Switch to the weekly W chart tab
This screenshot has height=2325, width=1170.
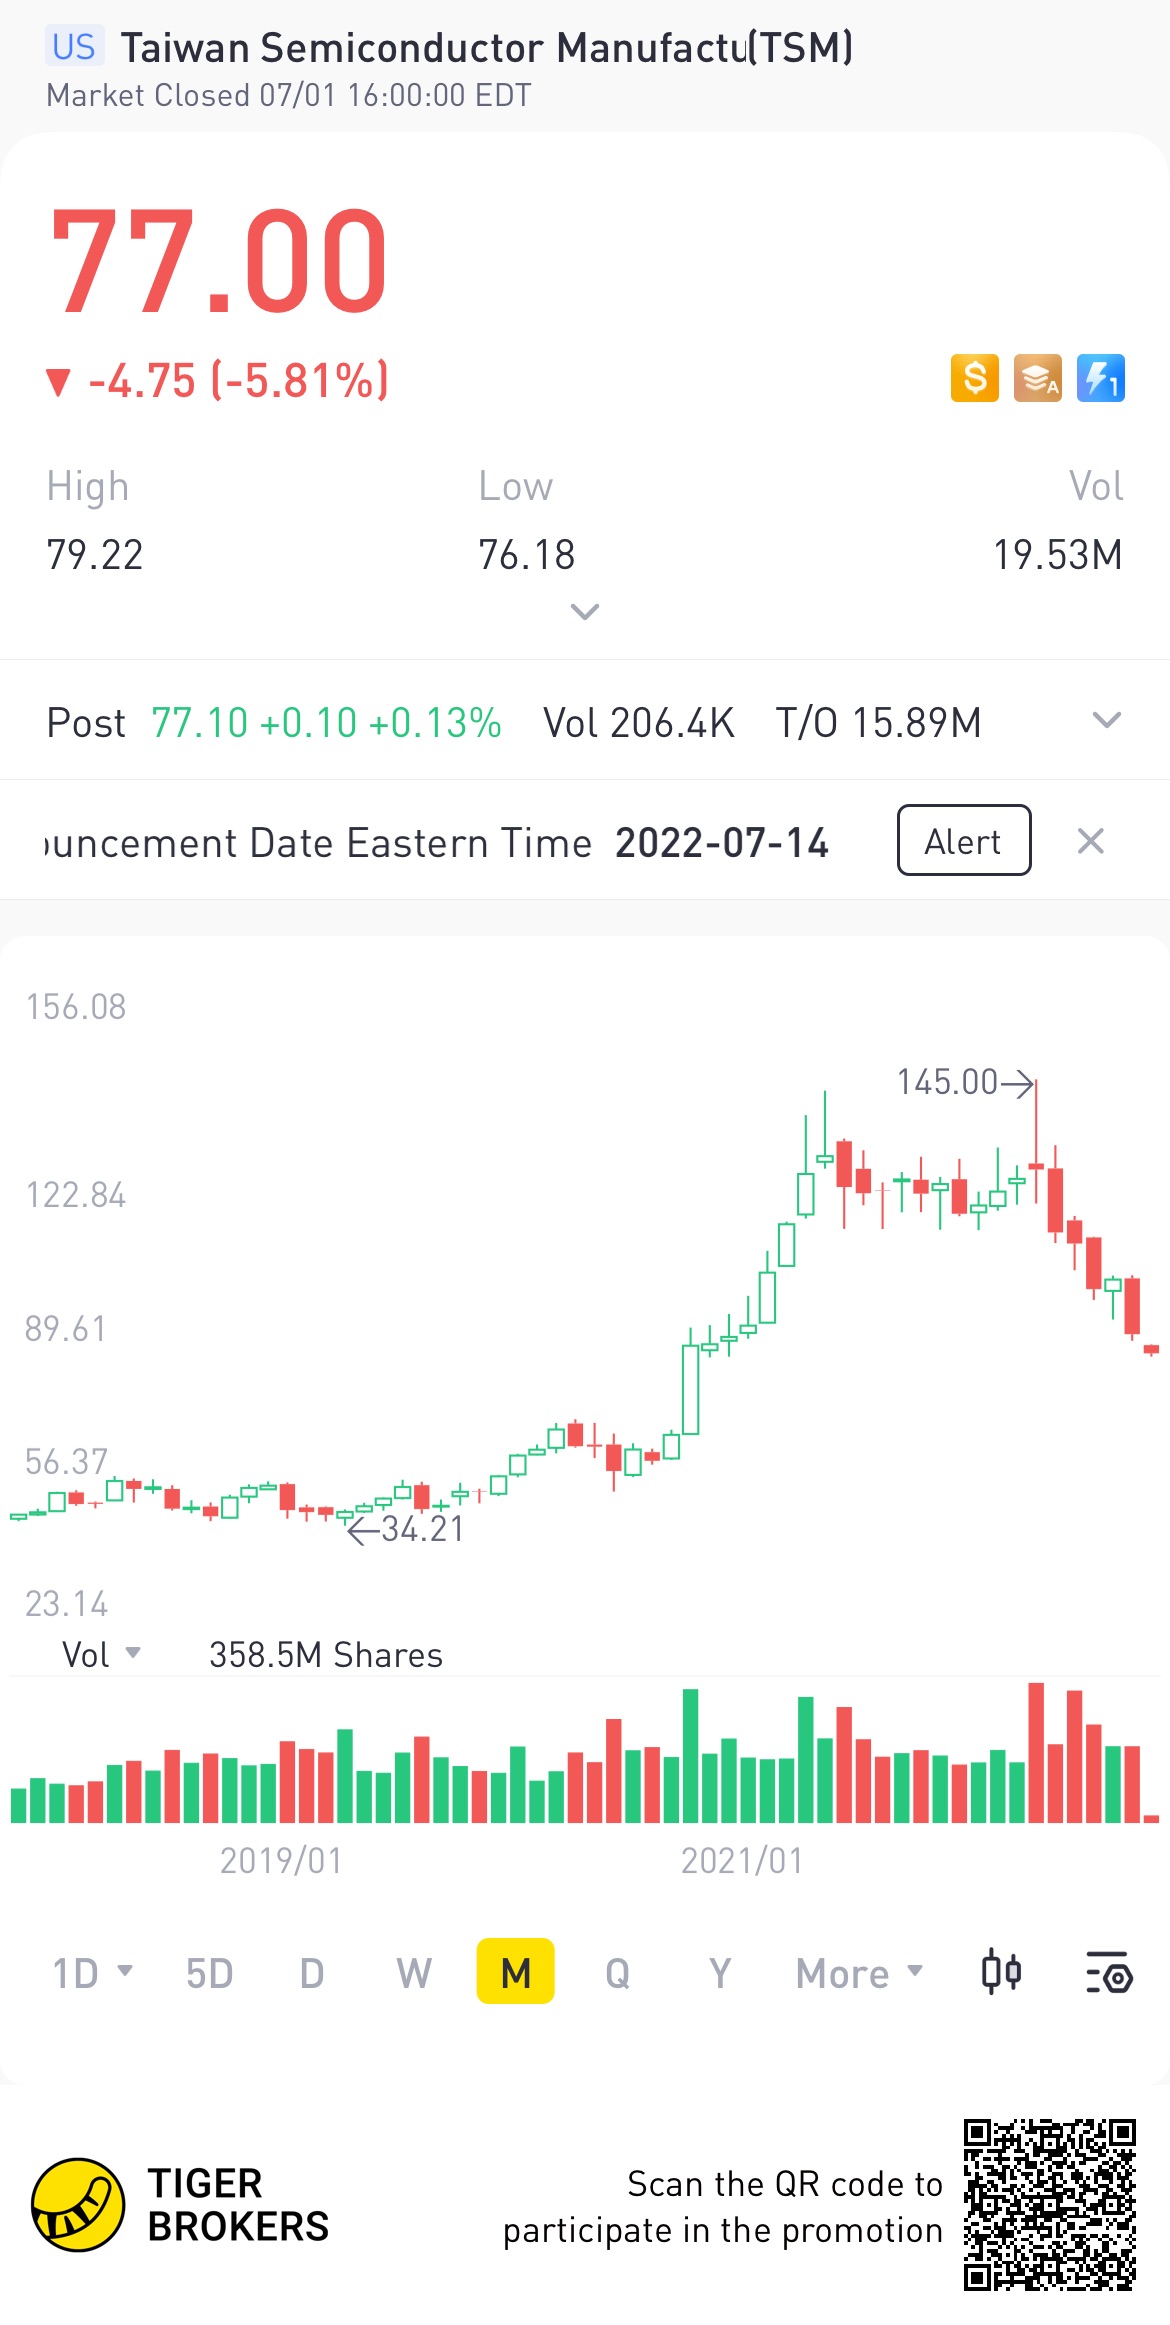click(413, 1973)
